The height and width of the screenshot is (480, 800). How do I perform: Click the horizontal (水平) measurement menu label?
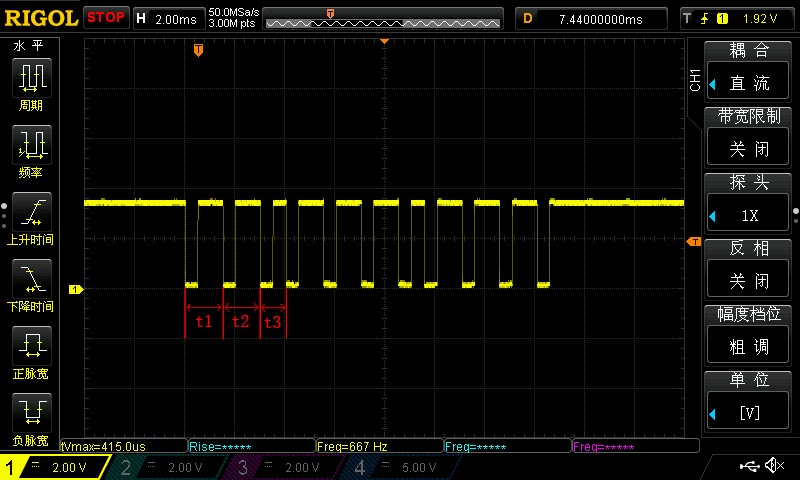[x=29, y=46]
